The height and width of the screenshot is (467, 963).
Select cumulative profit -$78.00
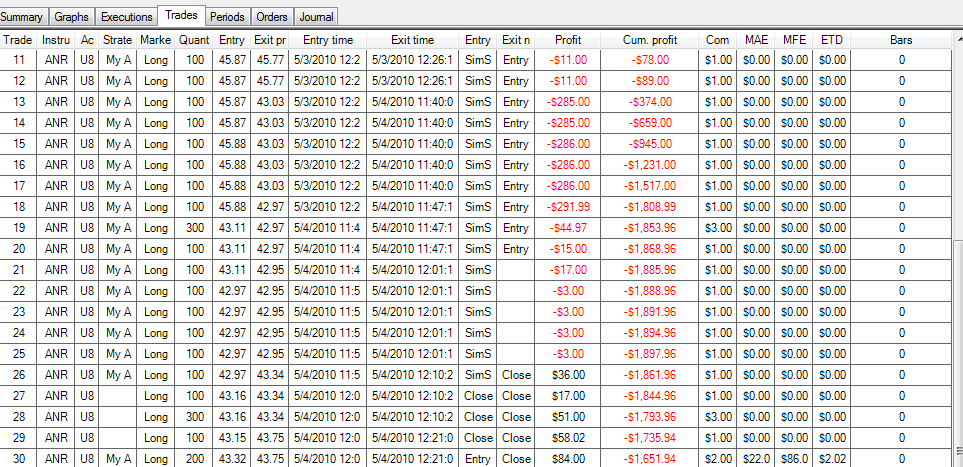click(650, 60)
